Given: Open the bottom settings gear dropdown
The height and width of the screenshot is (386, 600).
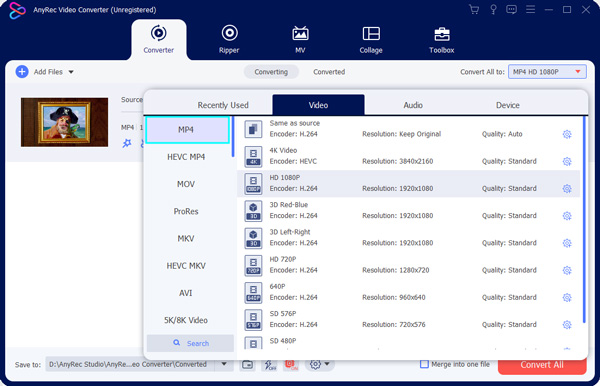Looking at the screenshot, I should (x=320, y=364).
